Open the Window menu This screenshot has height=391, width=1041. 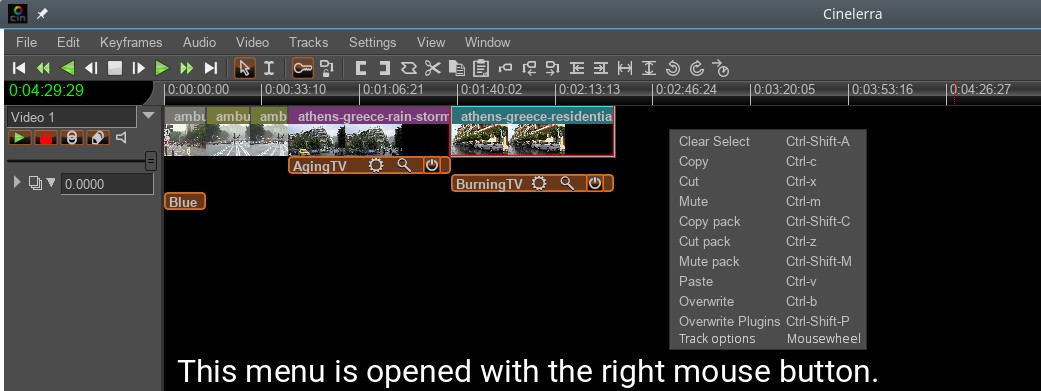click(487, 42)
